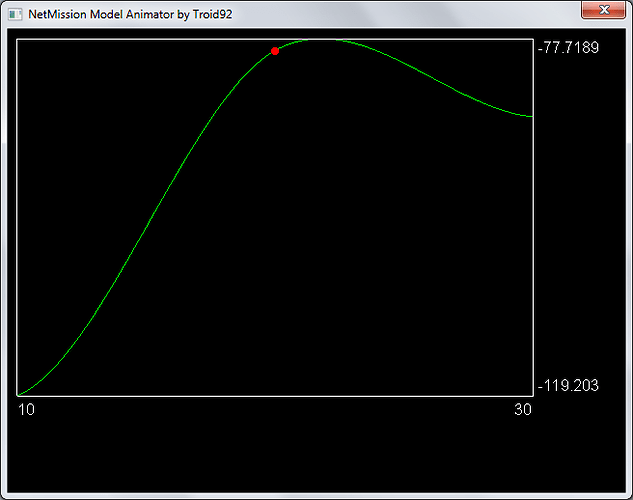Viewport: 633px width, 500px height.
Task: Click the start frame label 10
Action: tap(26, 410)
